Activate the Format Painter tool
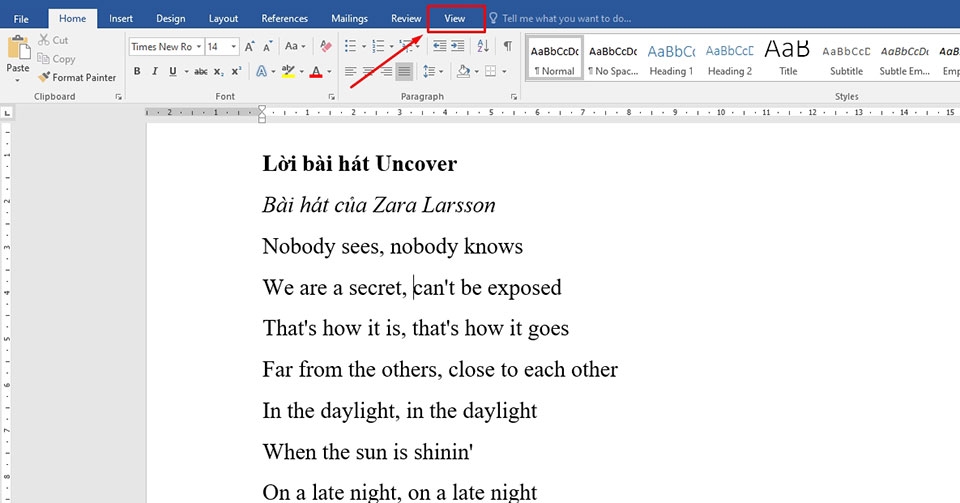The image size is (960, 503). pos(77,77)
